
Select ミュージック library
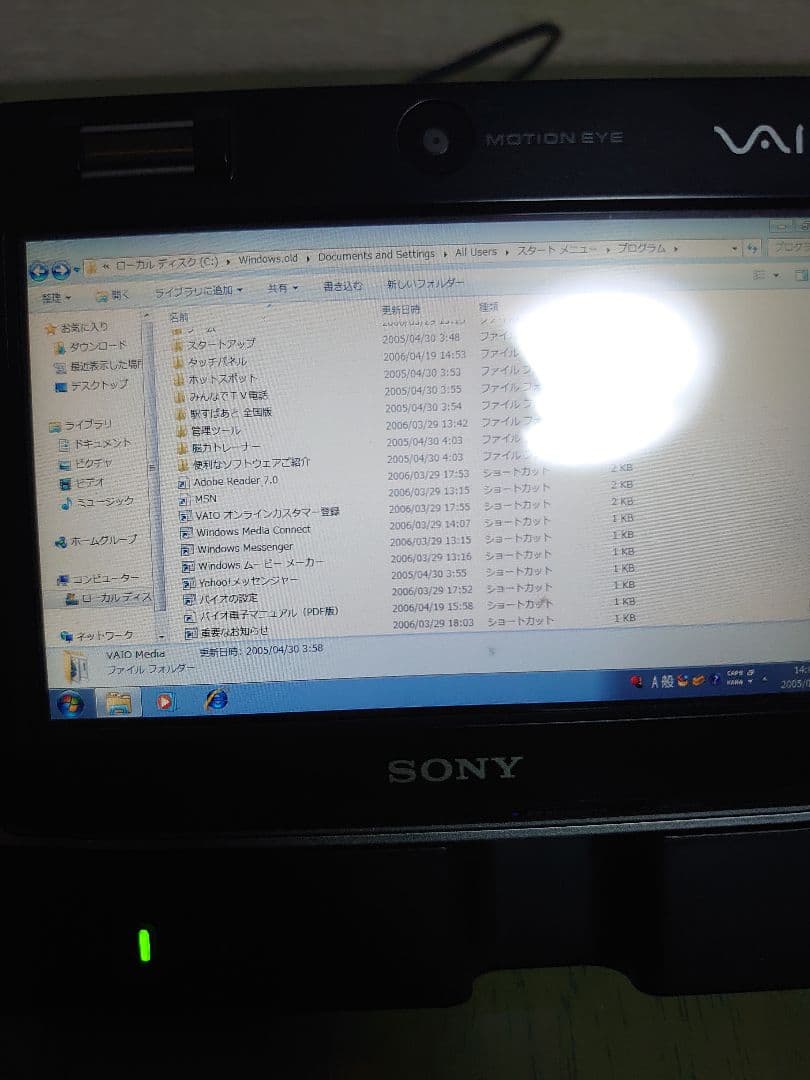click(x=97, y=503)
